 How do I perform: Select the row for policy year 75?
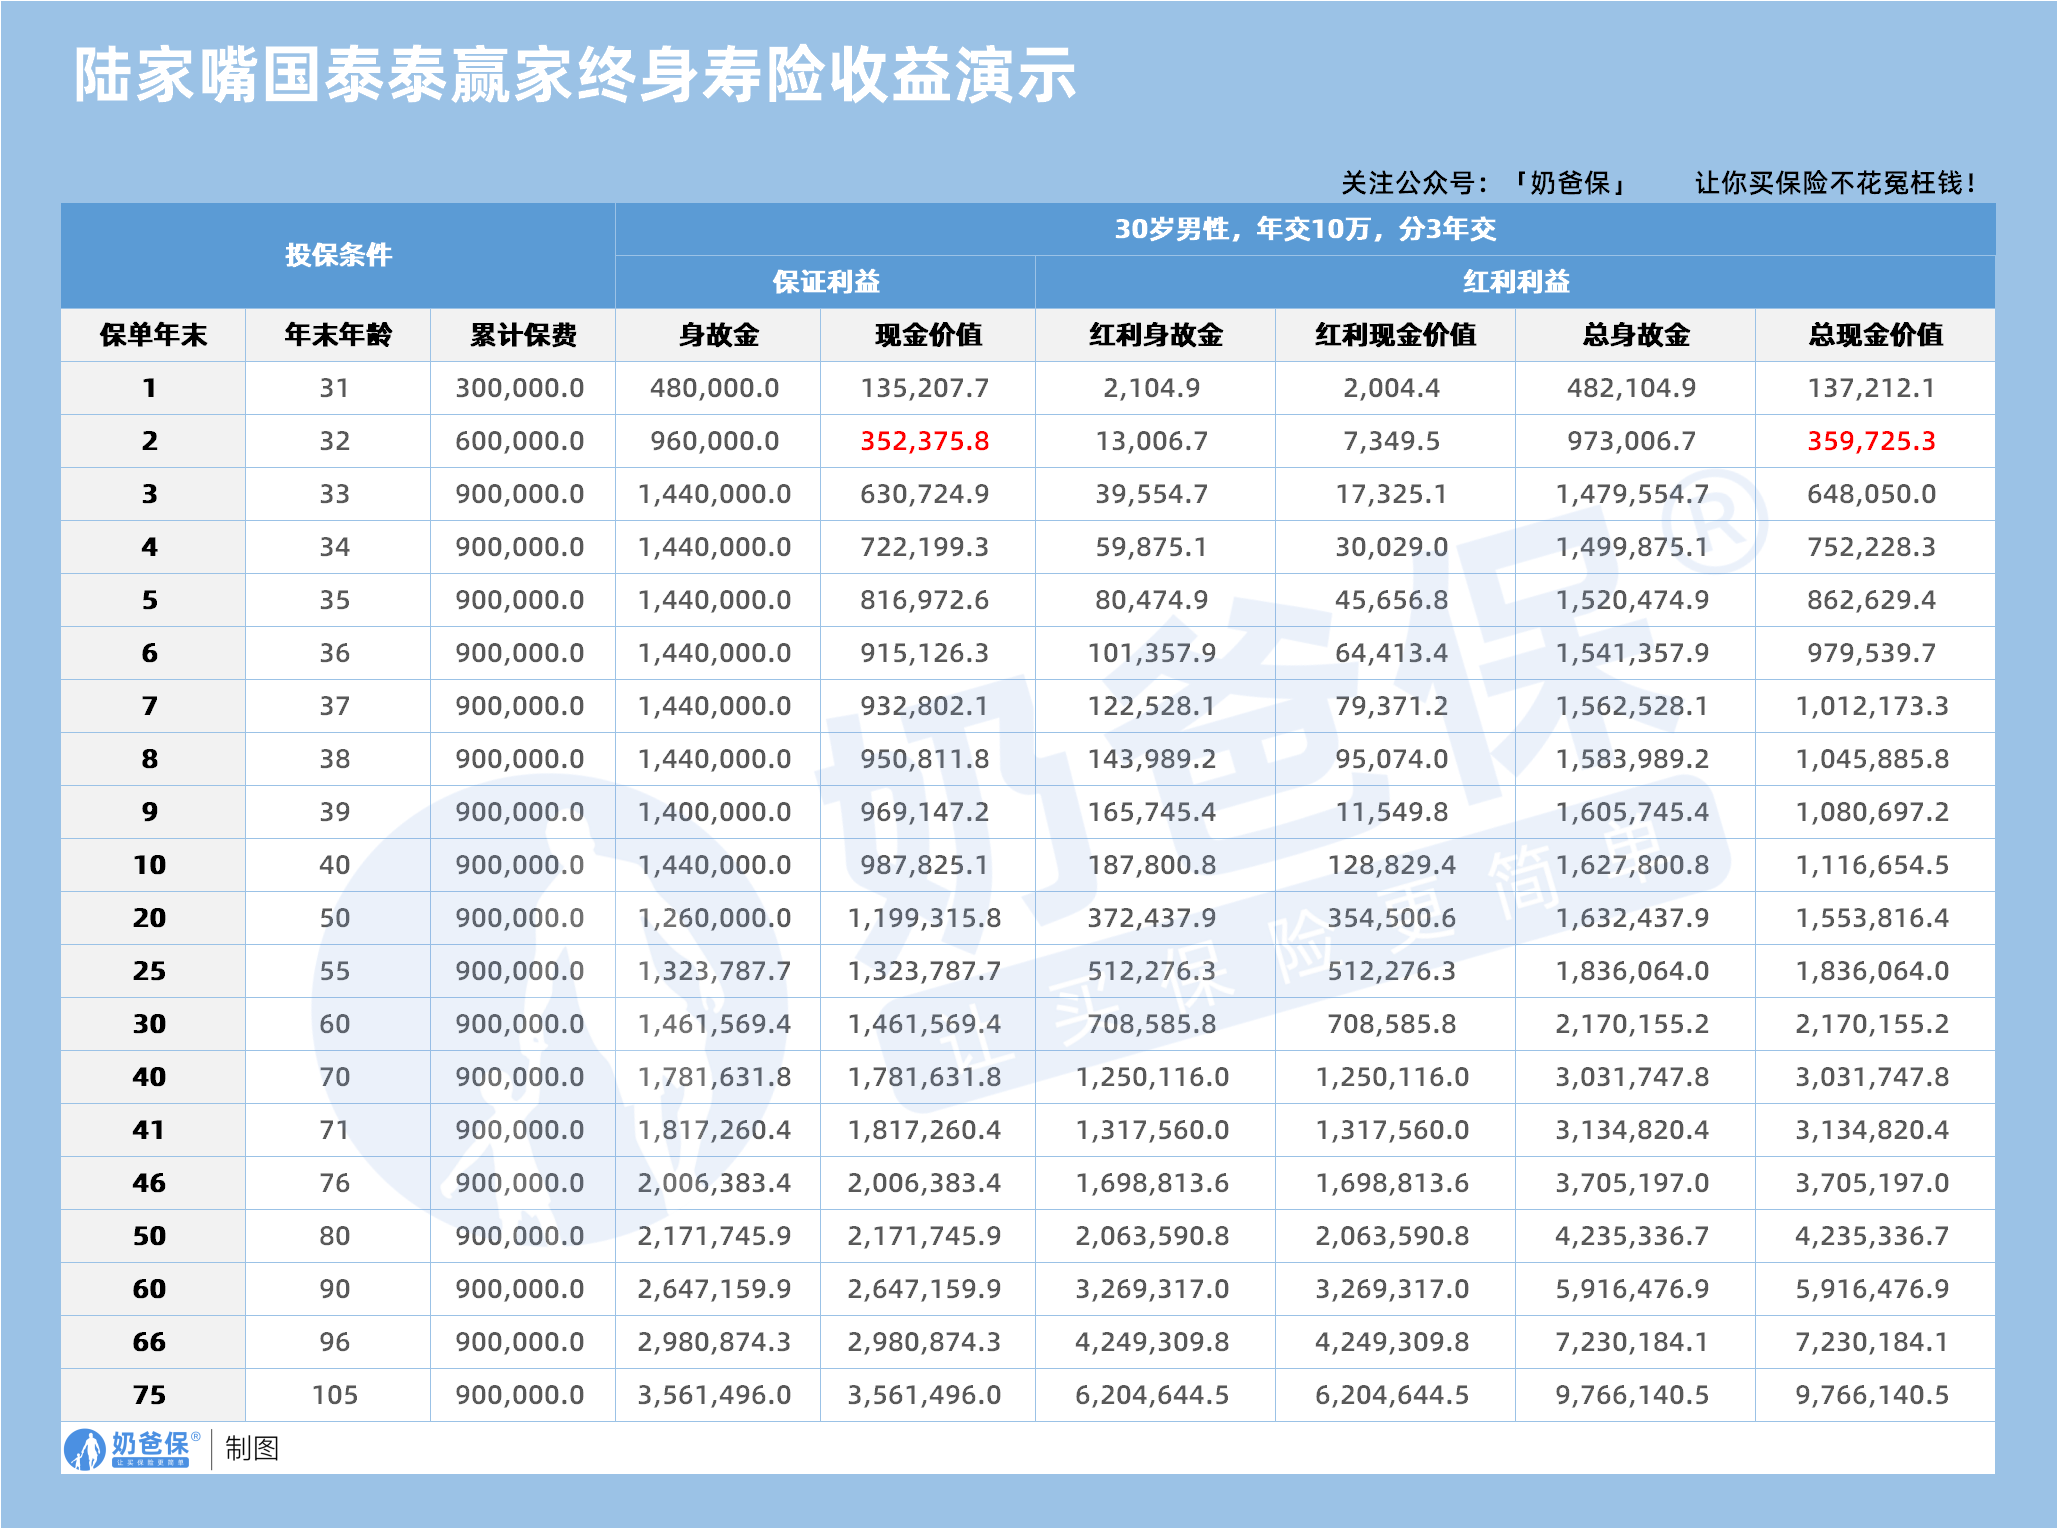[151, 1392]
